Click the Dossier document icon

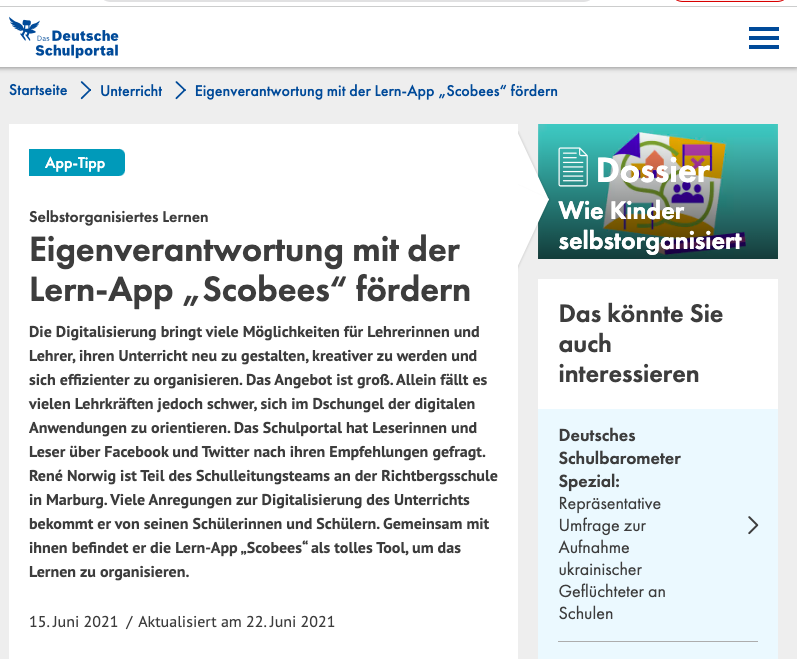click(573, 167)
